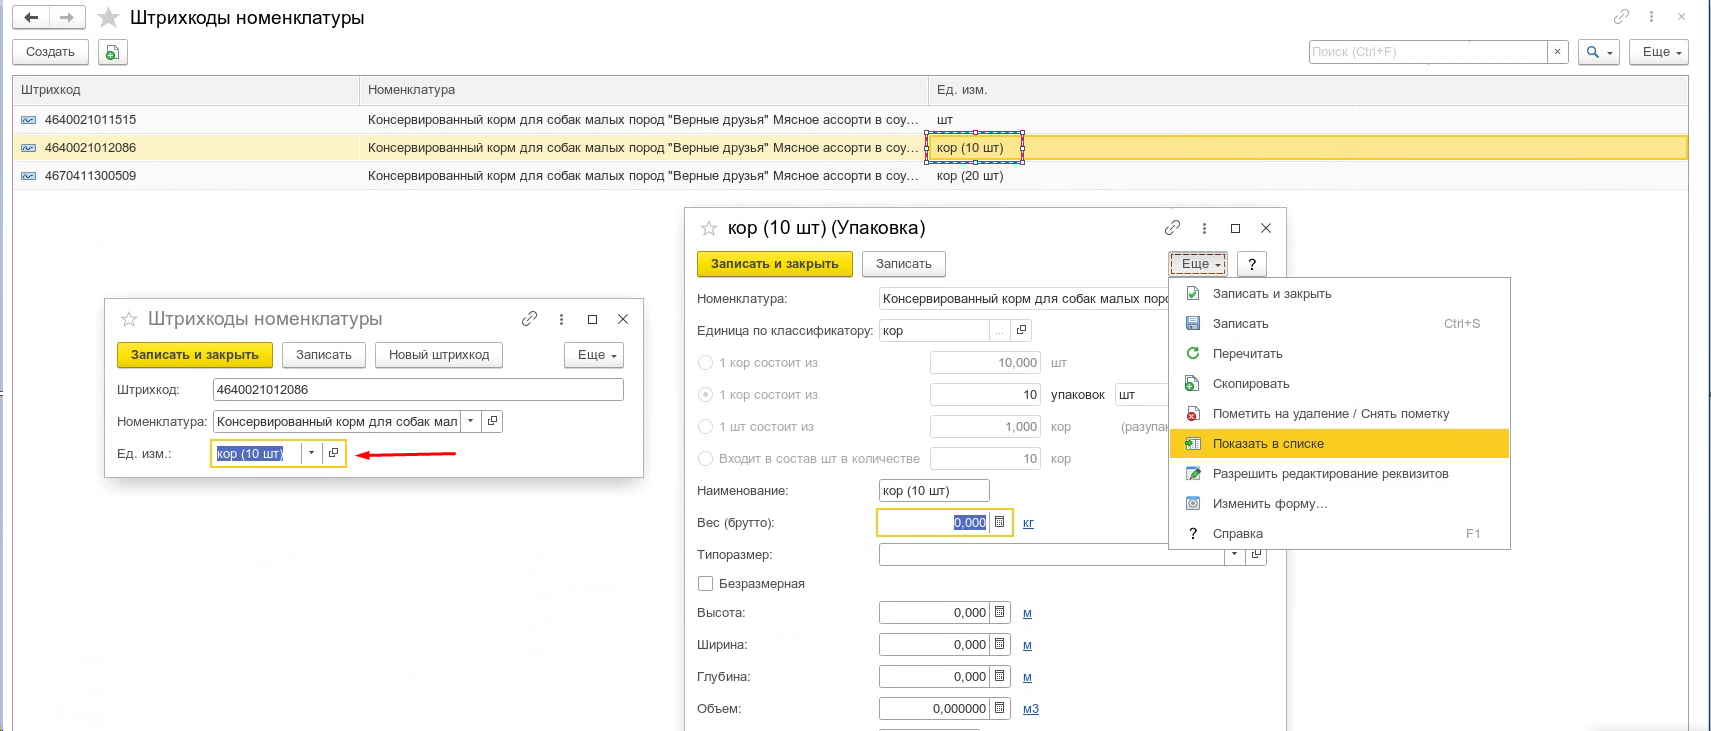This screenshot has width=1711, height=731.
Task: Copy link icon in main window header
Action: coord(1621,16)
